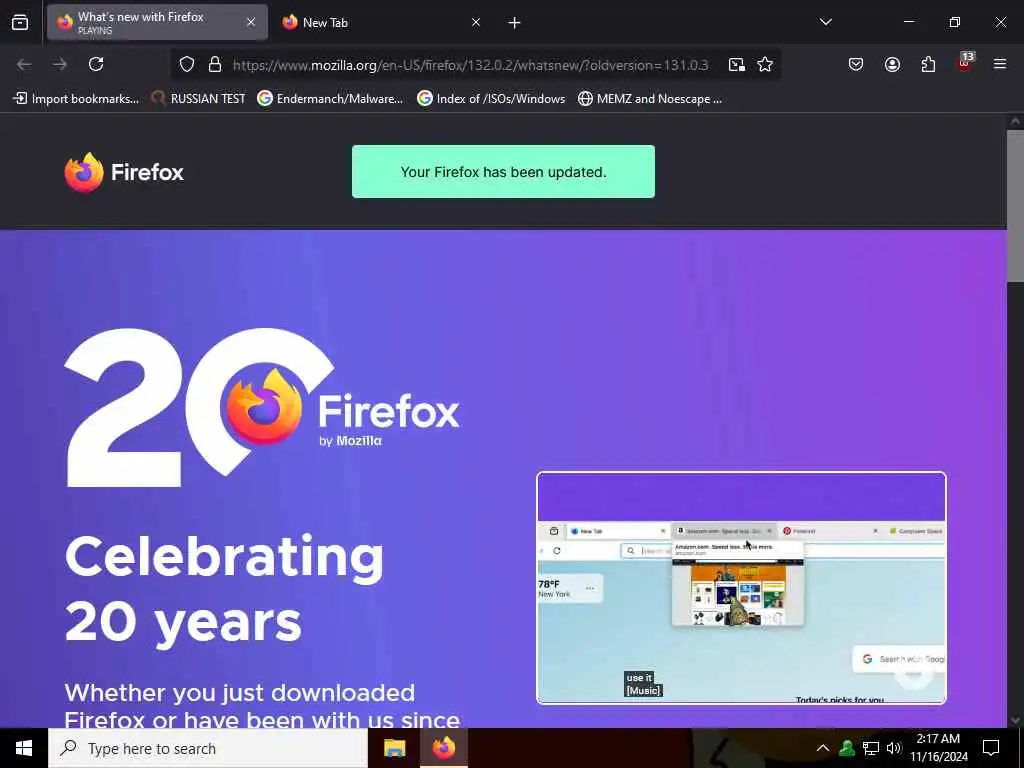
Task: Open the green user tray icon
Action: tap(847, 748)
